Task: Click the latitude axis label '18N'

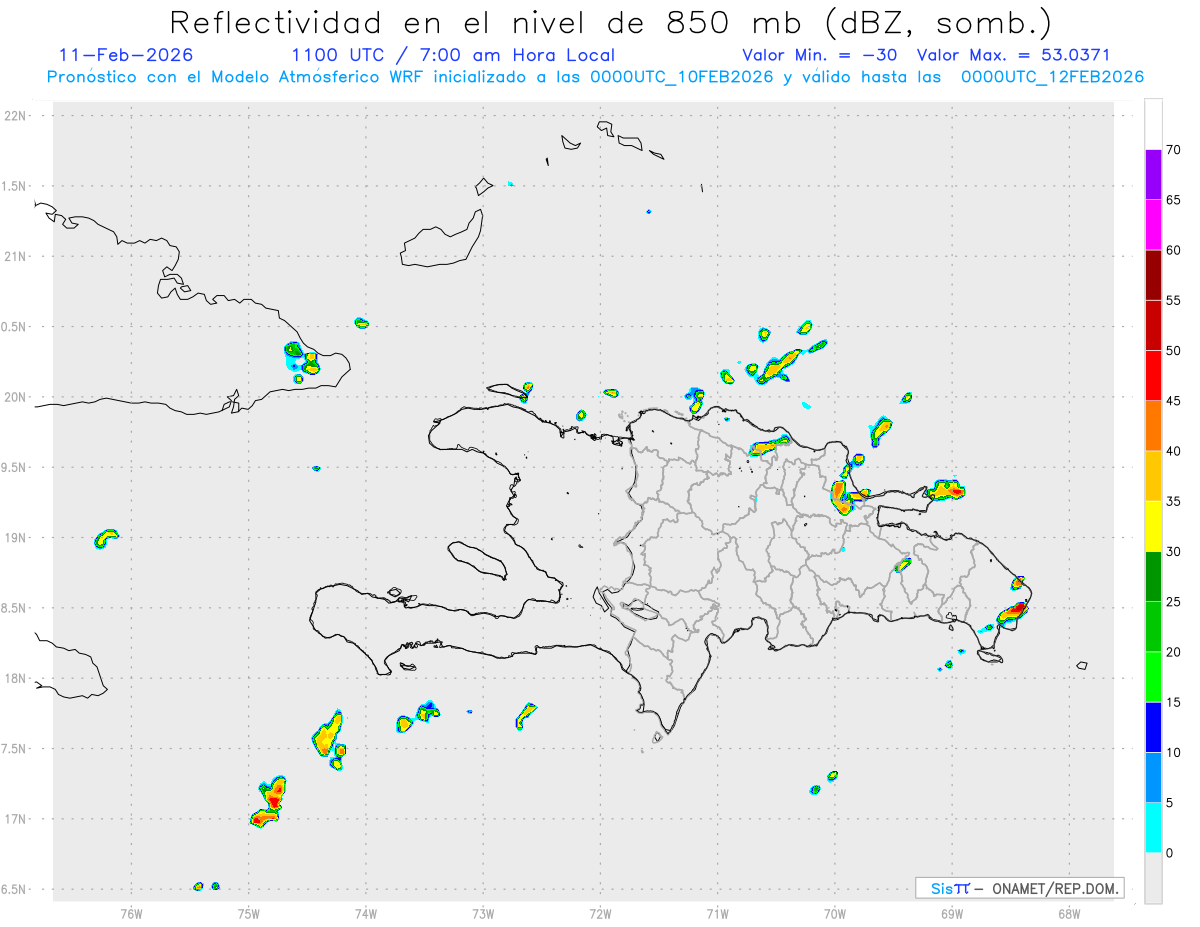Action: 15,679
